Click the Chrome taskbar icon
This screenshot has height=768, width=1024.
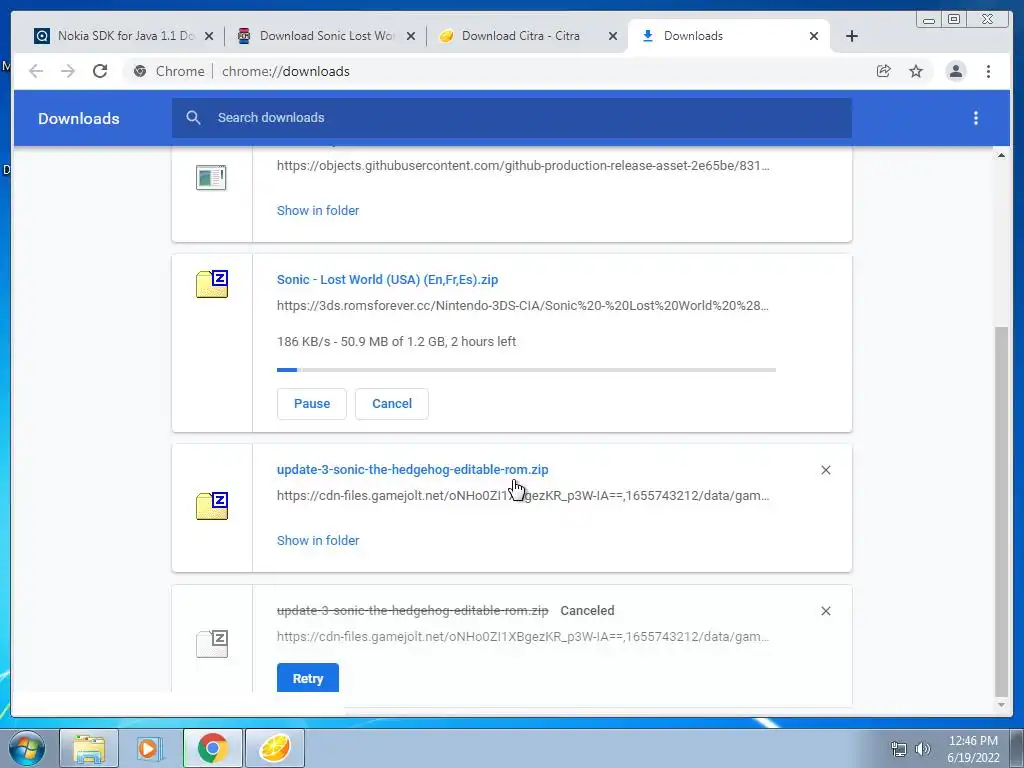tap(212, 748)
